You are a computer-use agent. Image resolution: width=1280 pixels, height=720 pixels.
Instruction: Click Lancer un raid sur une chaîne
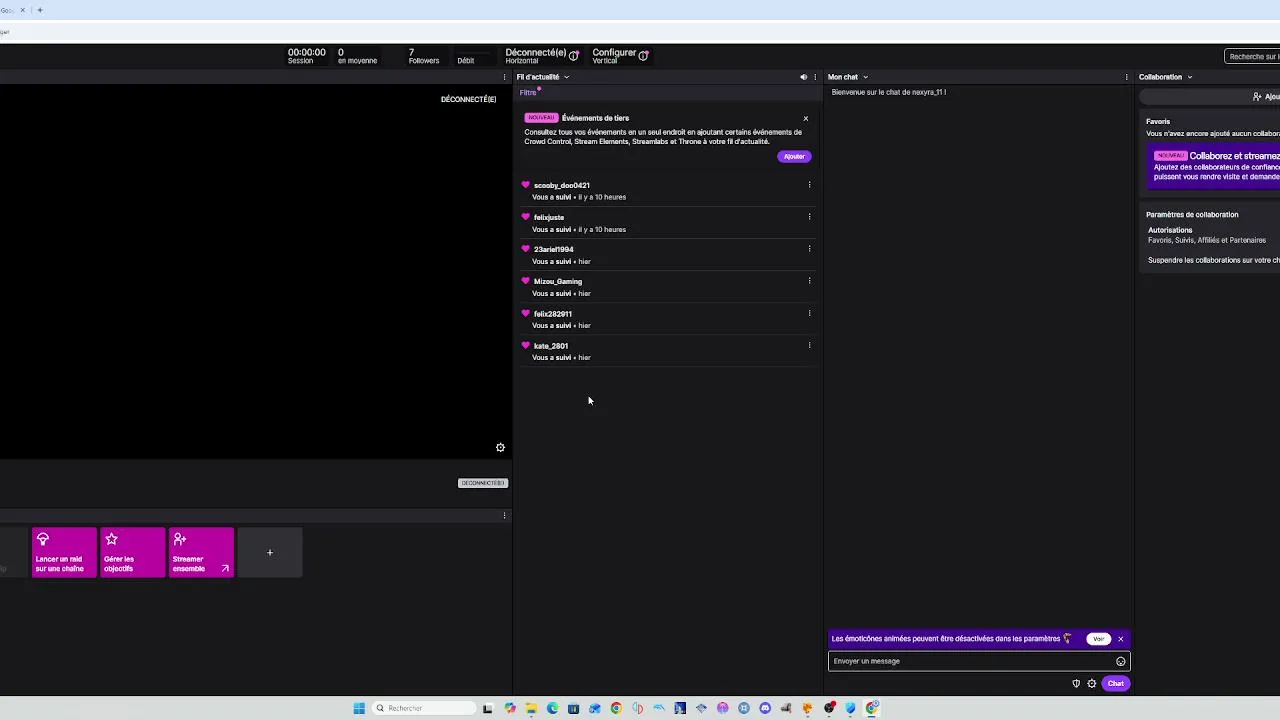coord(64,553)
